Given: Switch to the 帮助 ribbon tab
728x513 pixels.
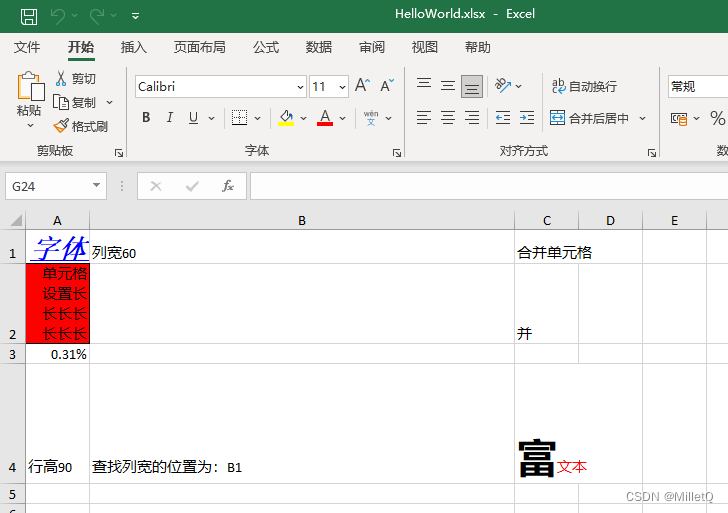Looking at the screenshot, I should pos(478,47).
